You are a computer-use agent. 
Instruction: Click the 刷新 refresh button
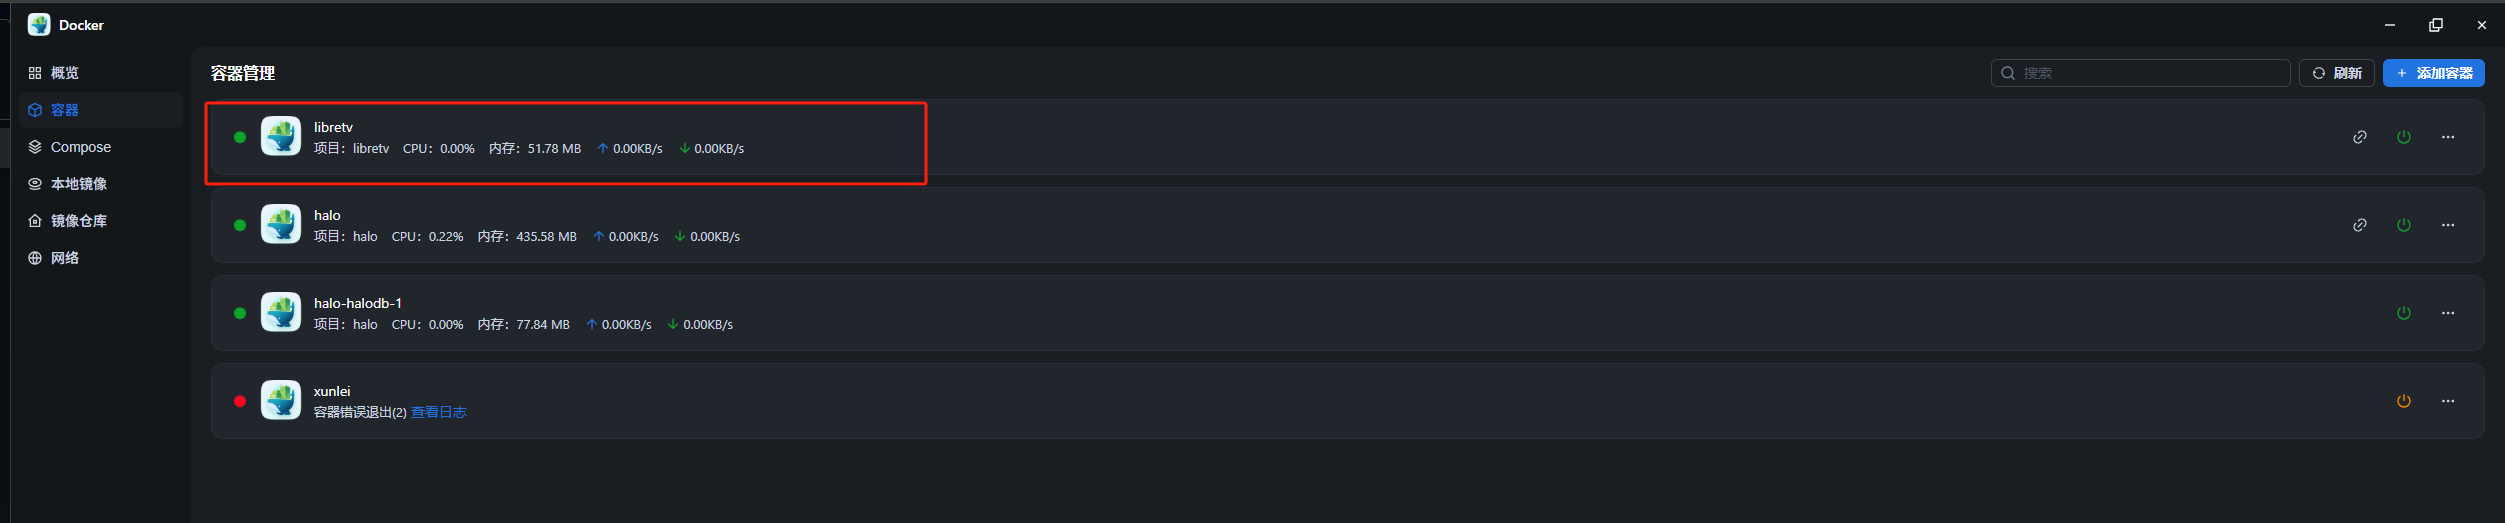(2336, 73)
